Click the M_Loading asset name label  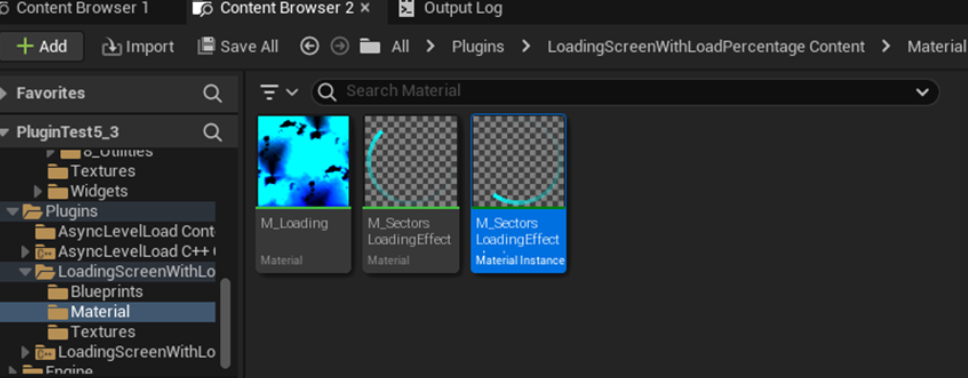294,224
